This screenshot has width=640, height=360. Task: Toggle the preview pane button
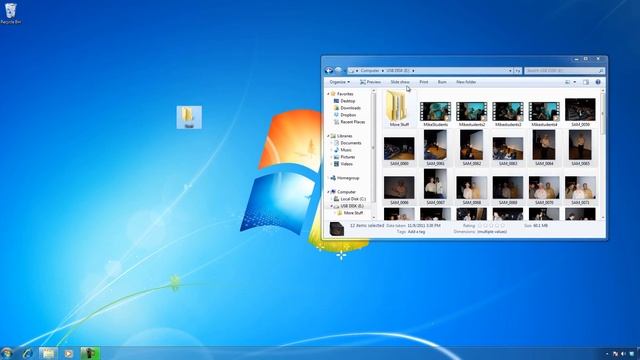(x=586, y=82)
